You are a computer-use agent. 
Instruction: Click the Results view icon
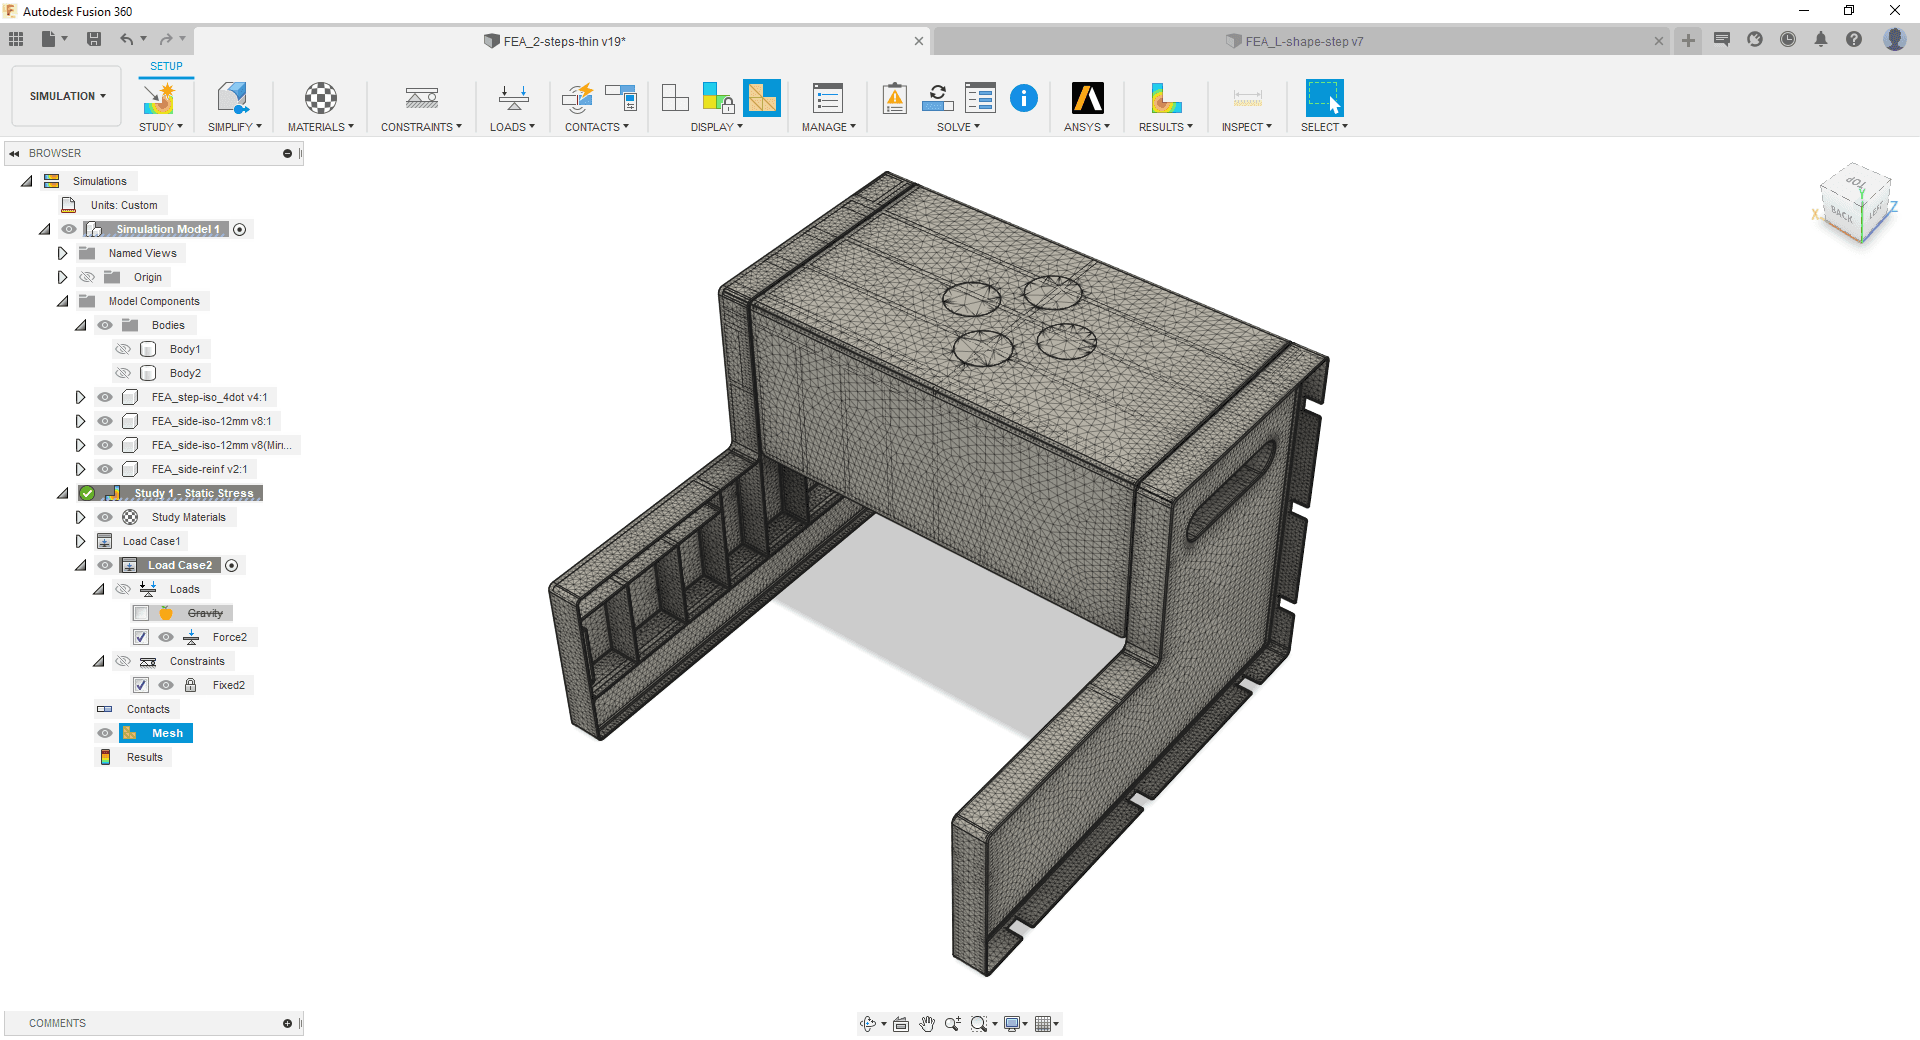tap(1165, 98)
